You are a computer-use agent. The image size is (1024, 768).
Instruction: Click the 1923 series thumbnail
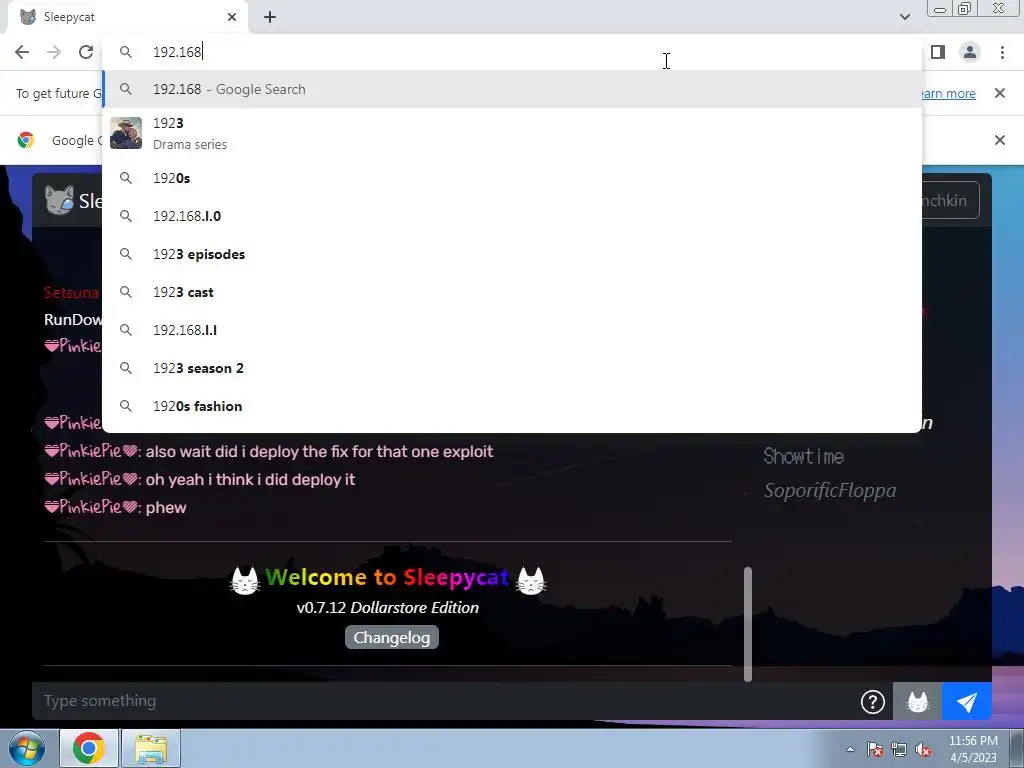click(x=126, y=133)
